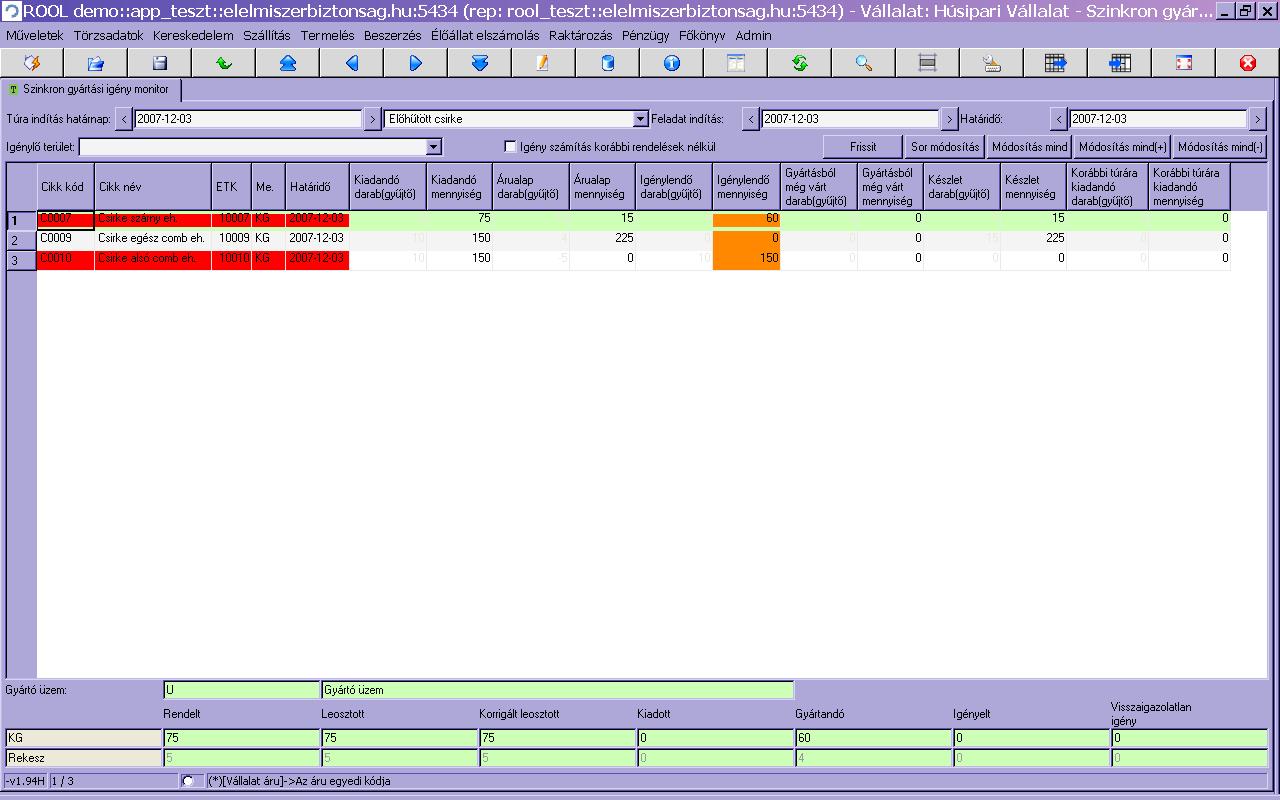Image resolution: width=1280 pixels, height=800 pixels.
Task: Click the 'Frissít' button
Action: 862,147
